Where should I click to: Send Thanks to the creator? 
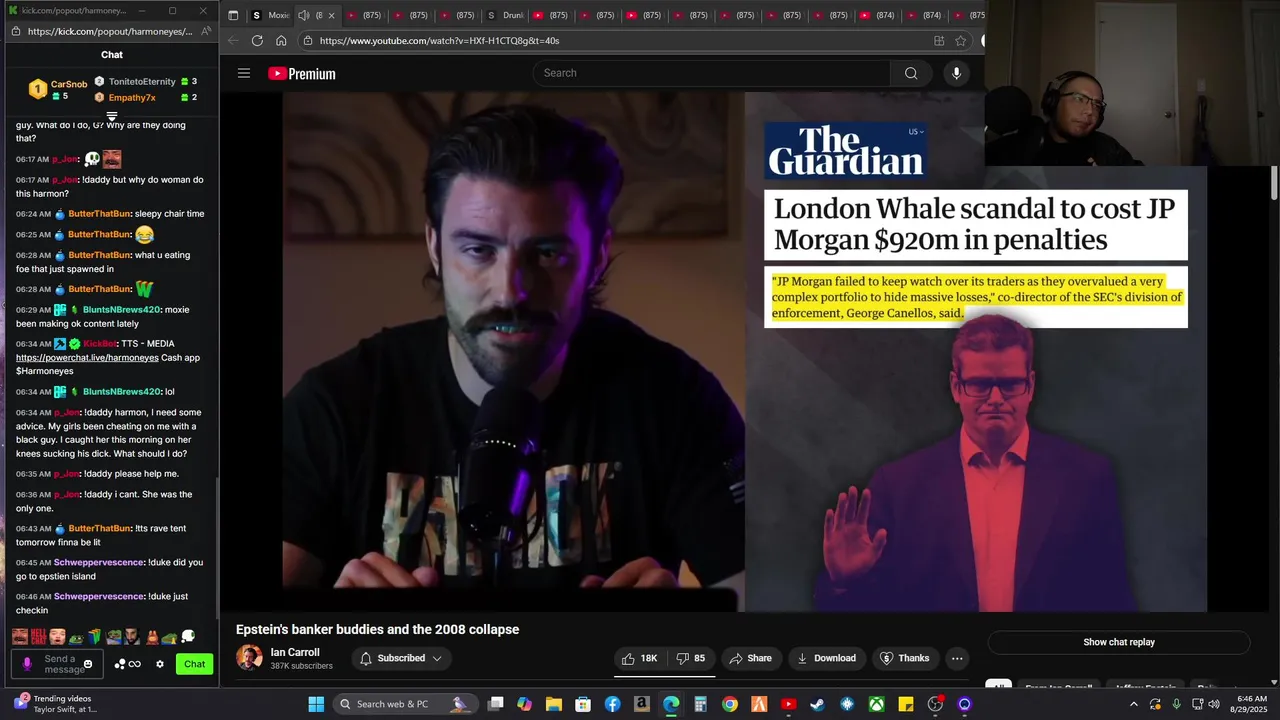(x=905, y=658)
